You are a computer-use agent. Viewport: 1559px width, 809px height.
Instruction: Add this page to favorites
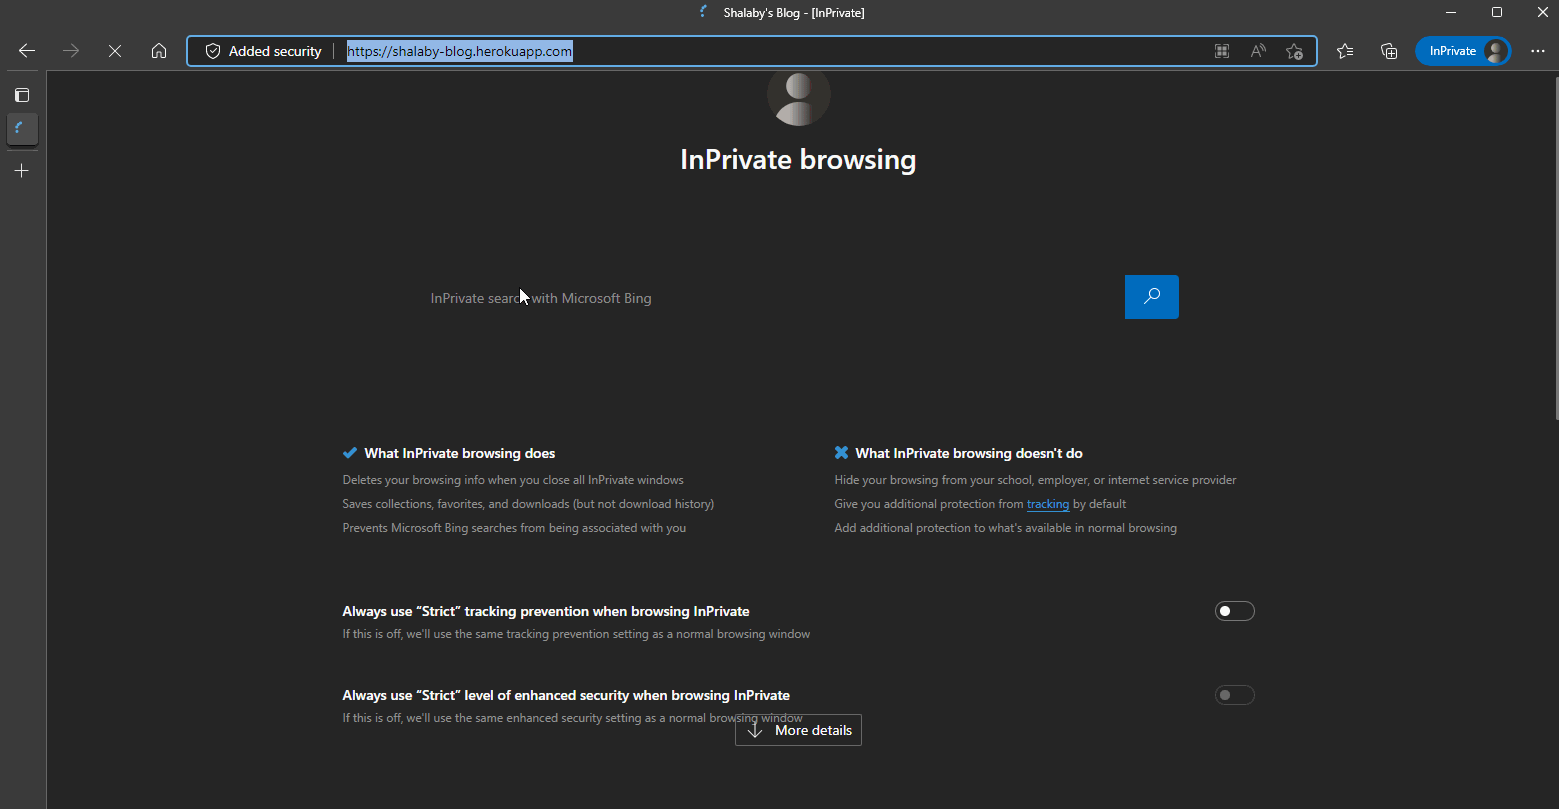point(1294,51)
